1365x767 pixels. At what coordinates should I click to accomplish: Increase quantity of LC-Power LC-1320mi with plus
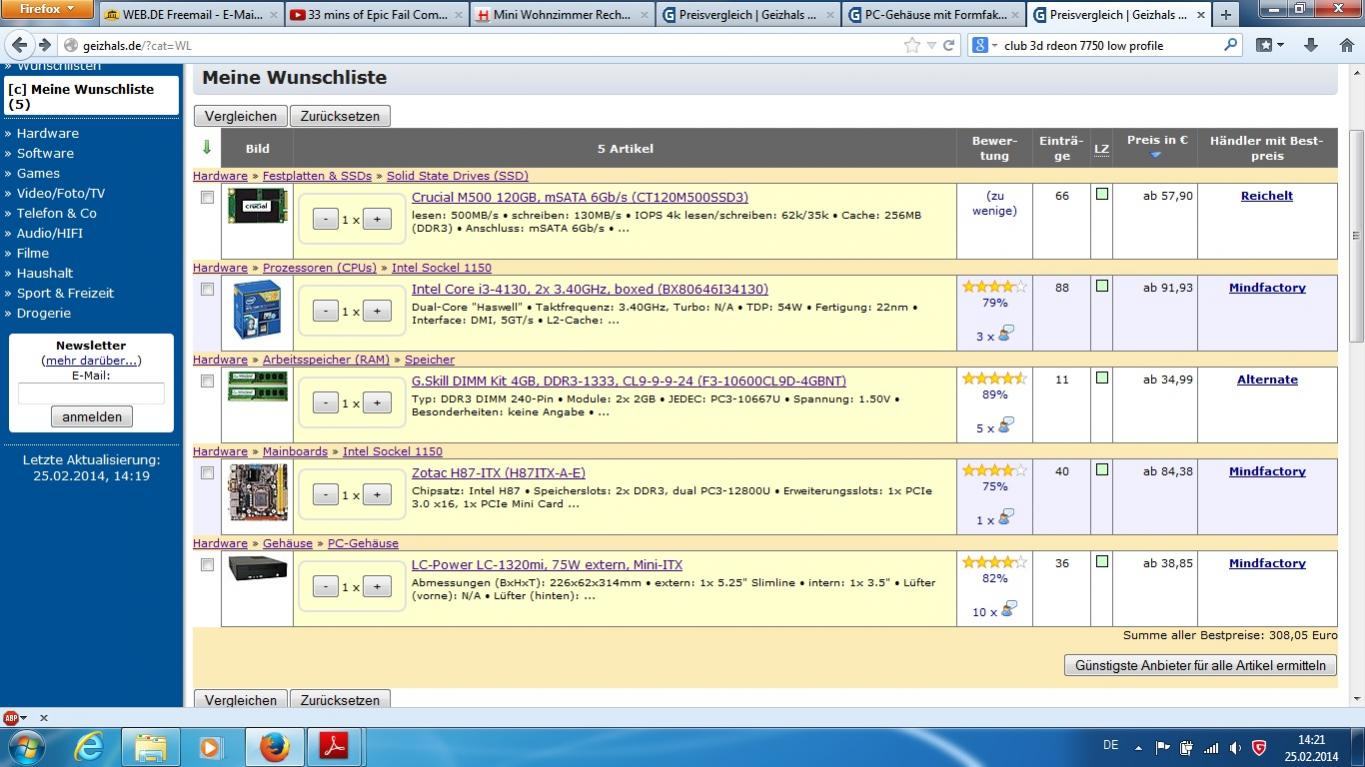tap(377, 587)
